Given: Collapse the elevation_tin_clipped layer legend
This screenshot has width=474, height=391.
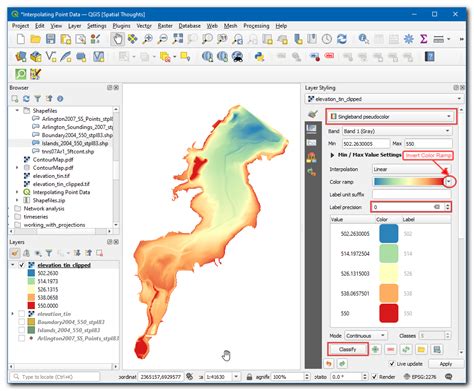Looking at the screenshot, I should pos(13,265).
